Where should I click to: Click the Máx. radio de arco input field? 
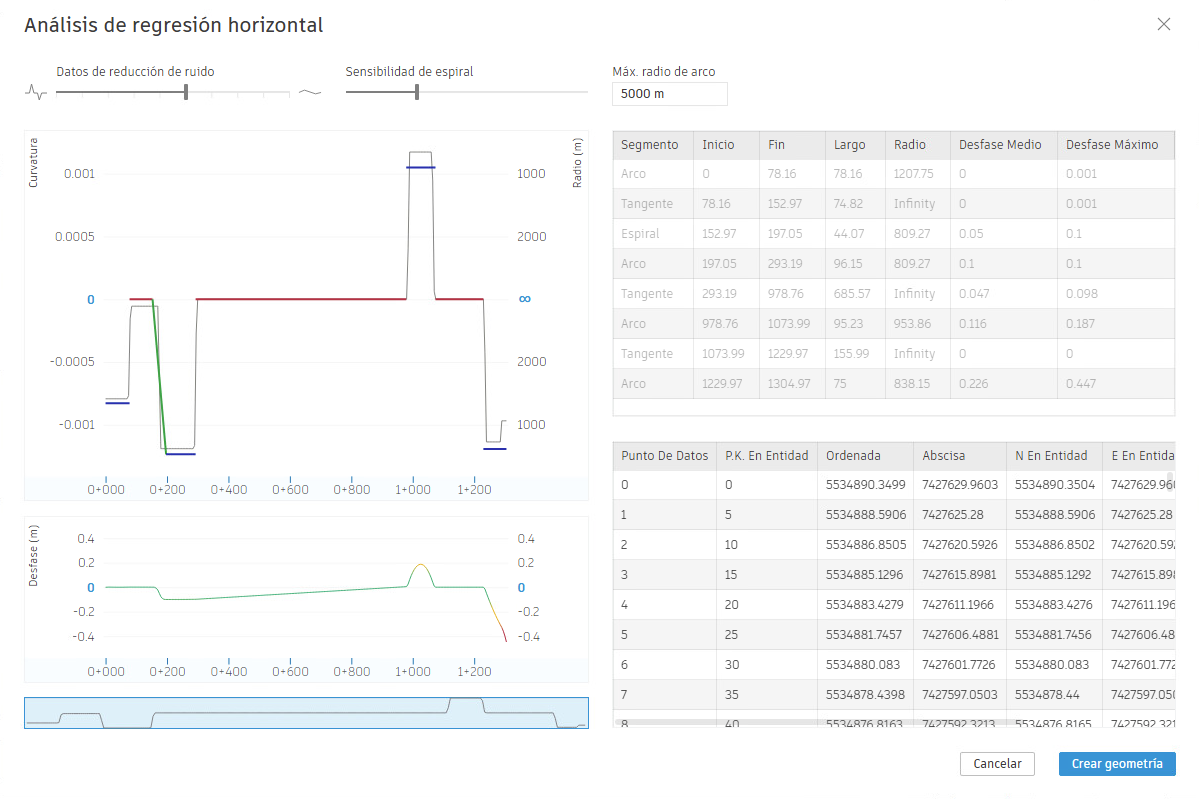coord(669,93)
